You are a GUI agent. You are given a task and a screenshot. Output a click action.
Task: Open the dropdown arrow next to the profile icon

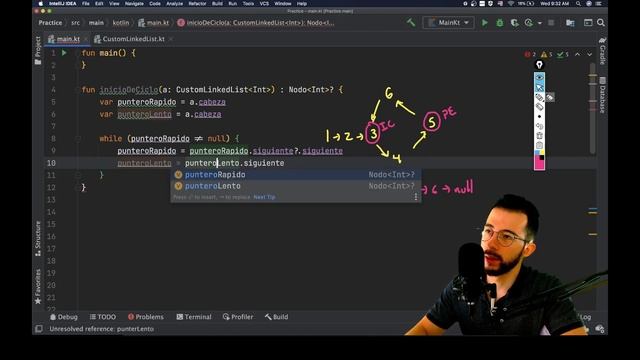coord(540,23)
